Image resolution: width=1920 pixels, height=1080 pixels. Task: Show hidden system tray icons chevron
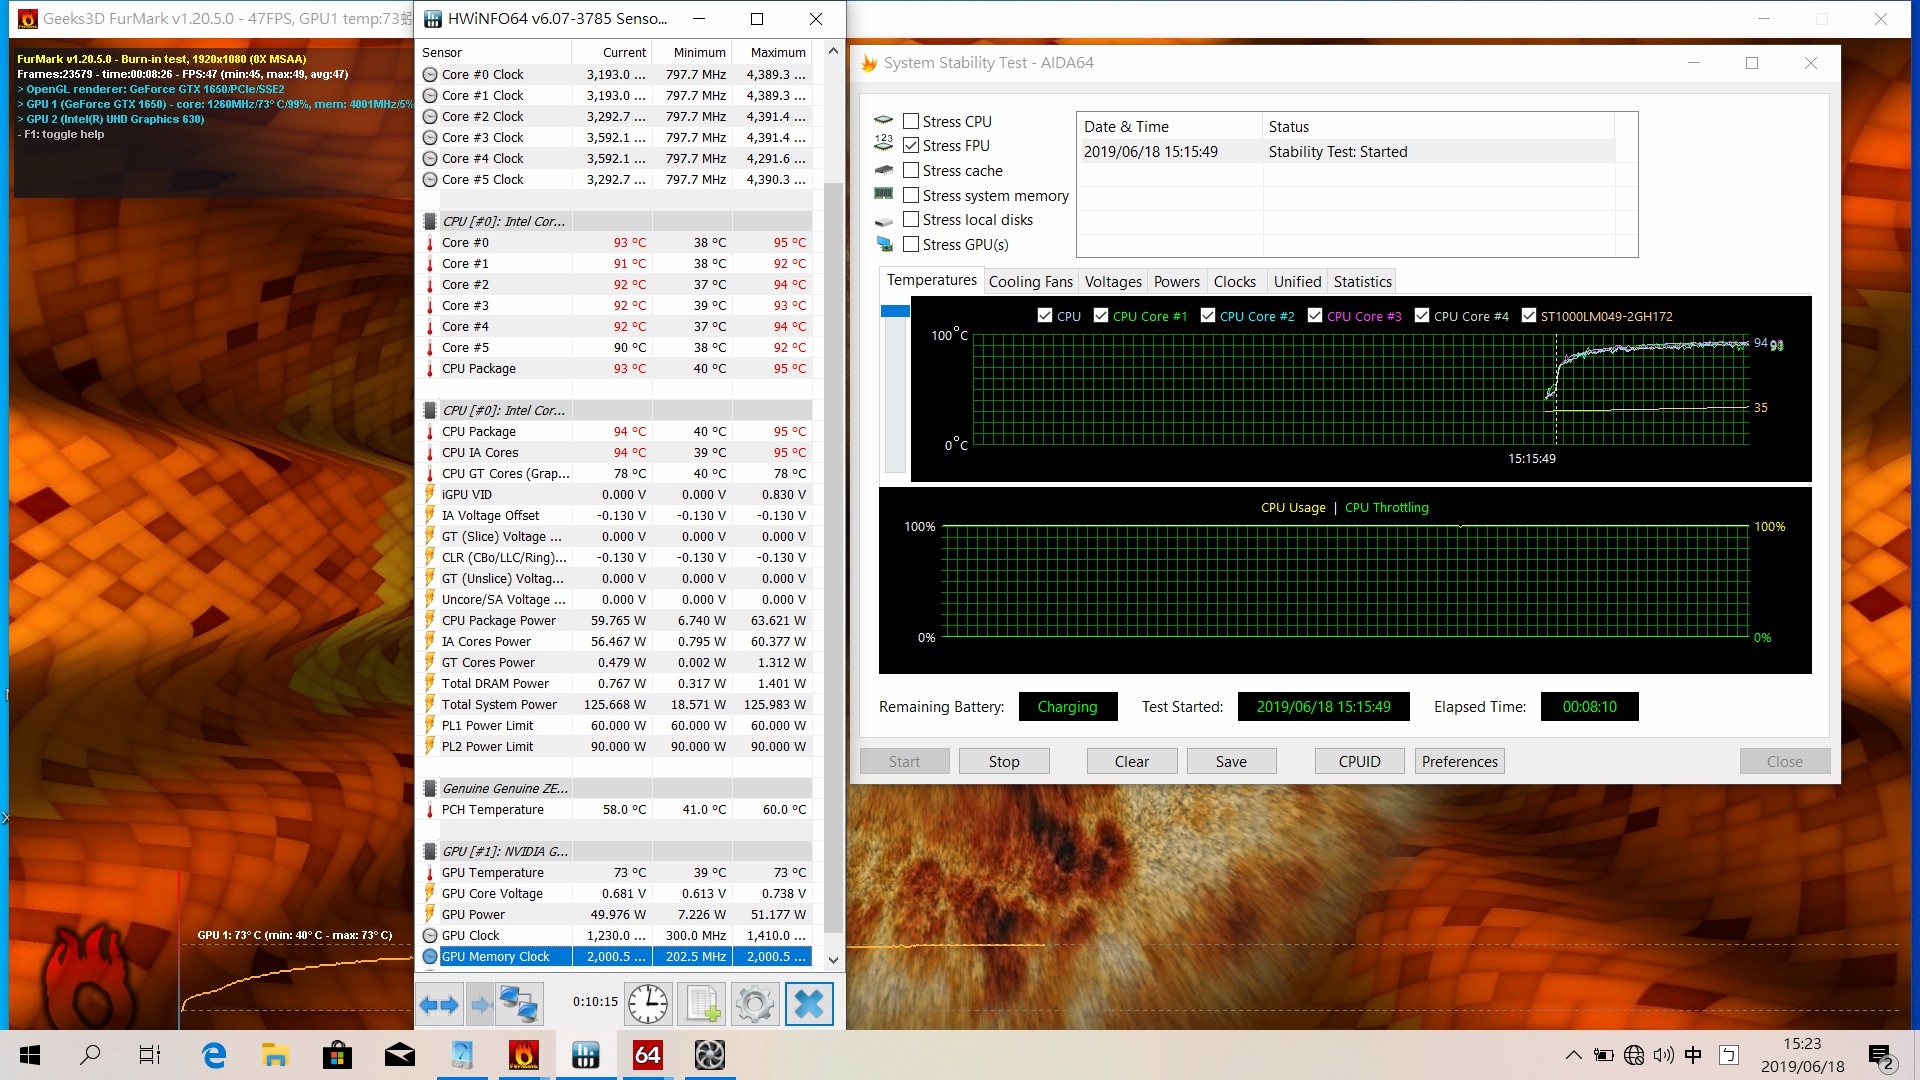pyautogui.click(x=1573, y=1055)
